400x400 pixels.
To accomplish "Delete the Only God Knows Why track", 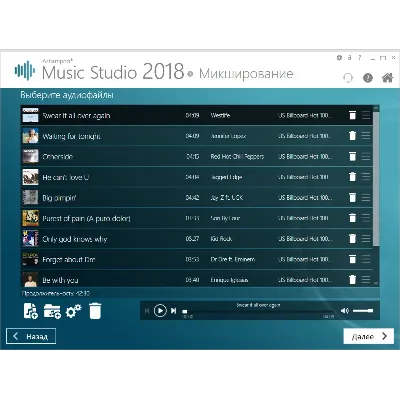I will pyautogui.click(x=352, y=239).
